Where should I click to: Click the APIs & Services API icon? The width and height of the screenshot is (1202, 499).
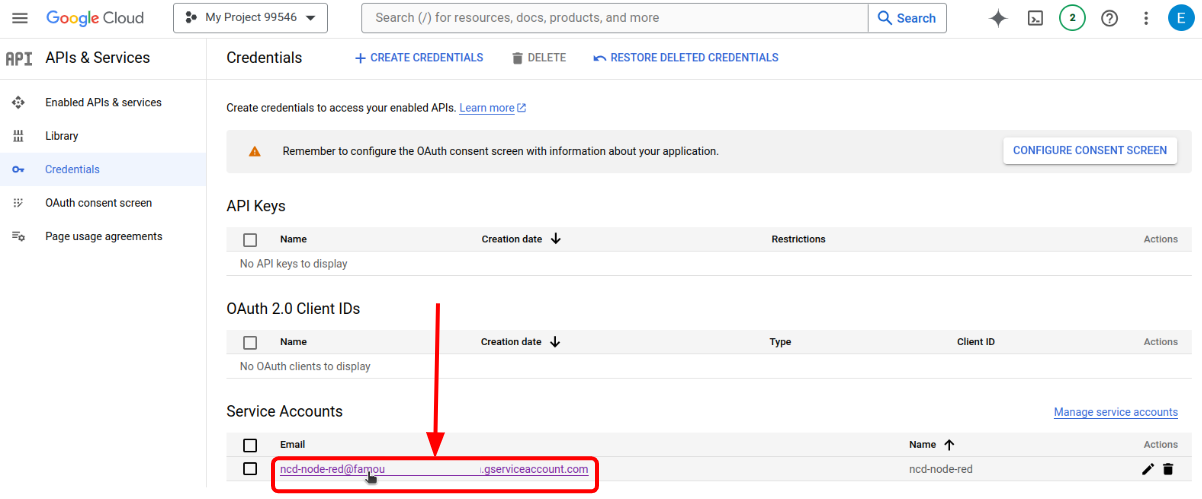click(19, 58)
